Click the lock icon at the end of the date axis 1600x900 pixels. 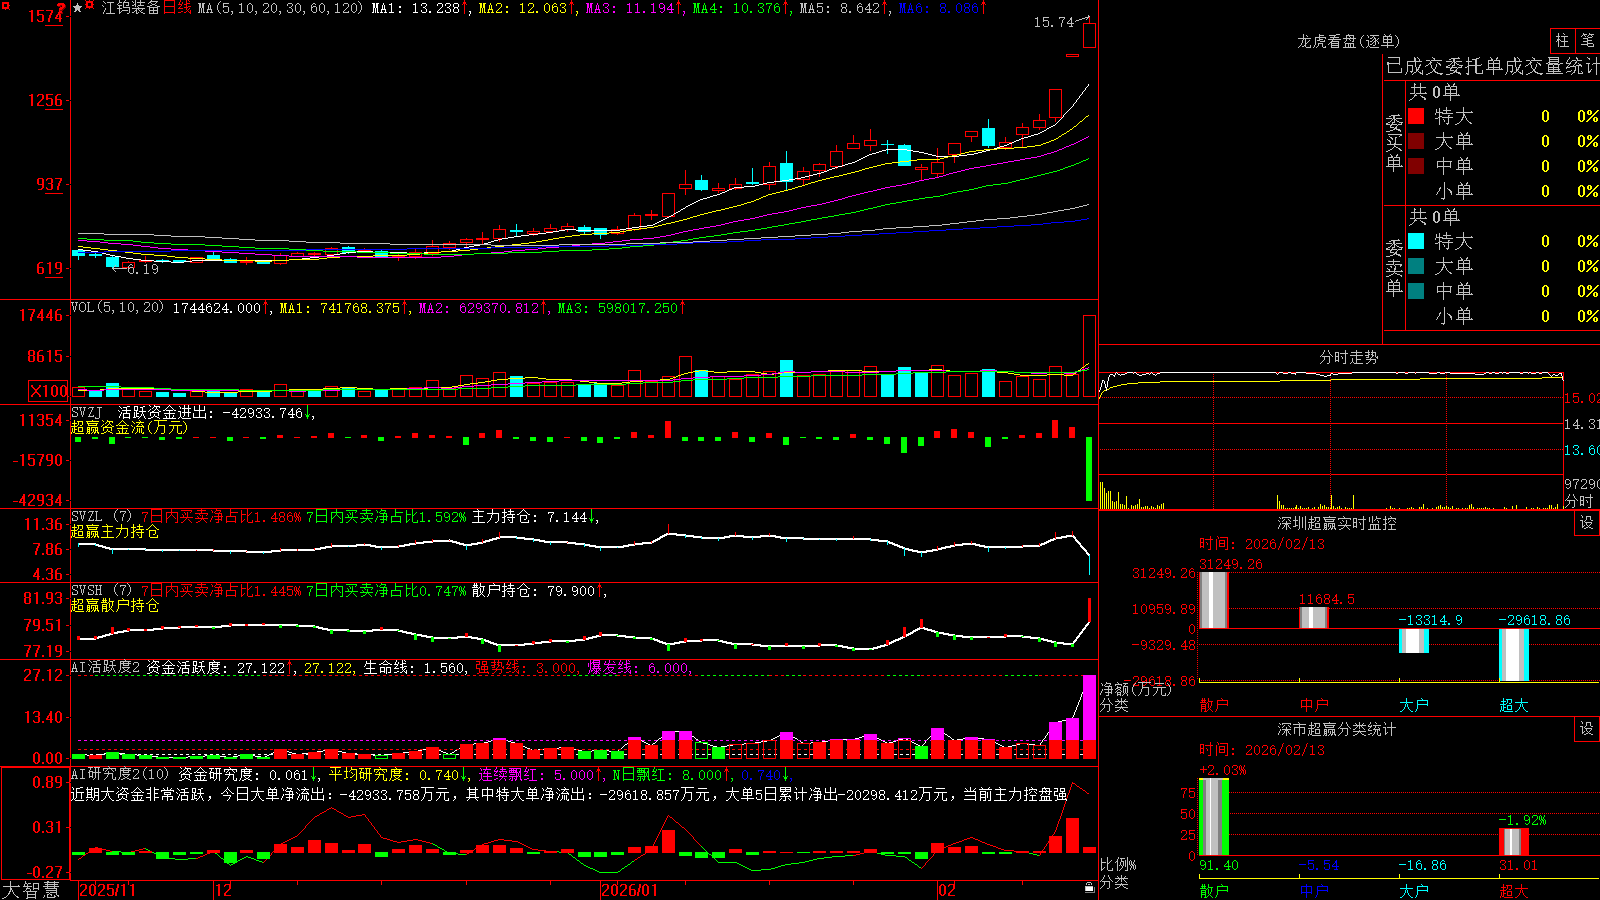pyautogui.click(x=1089, y=888)
